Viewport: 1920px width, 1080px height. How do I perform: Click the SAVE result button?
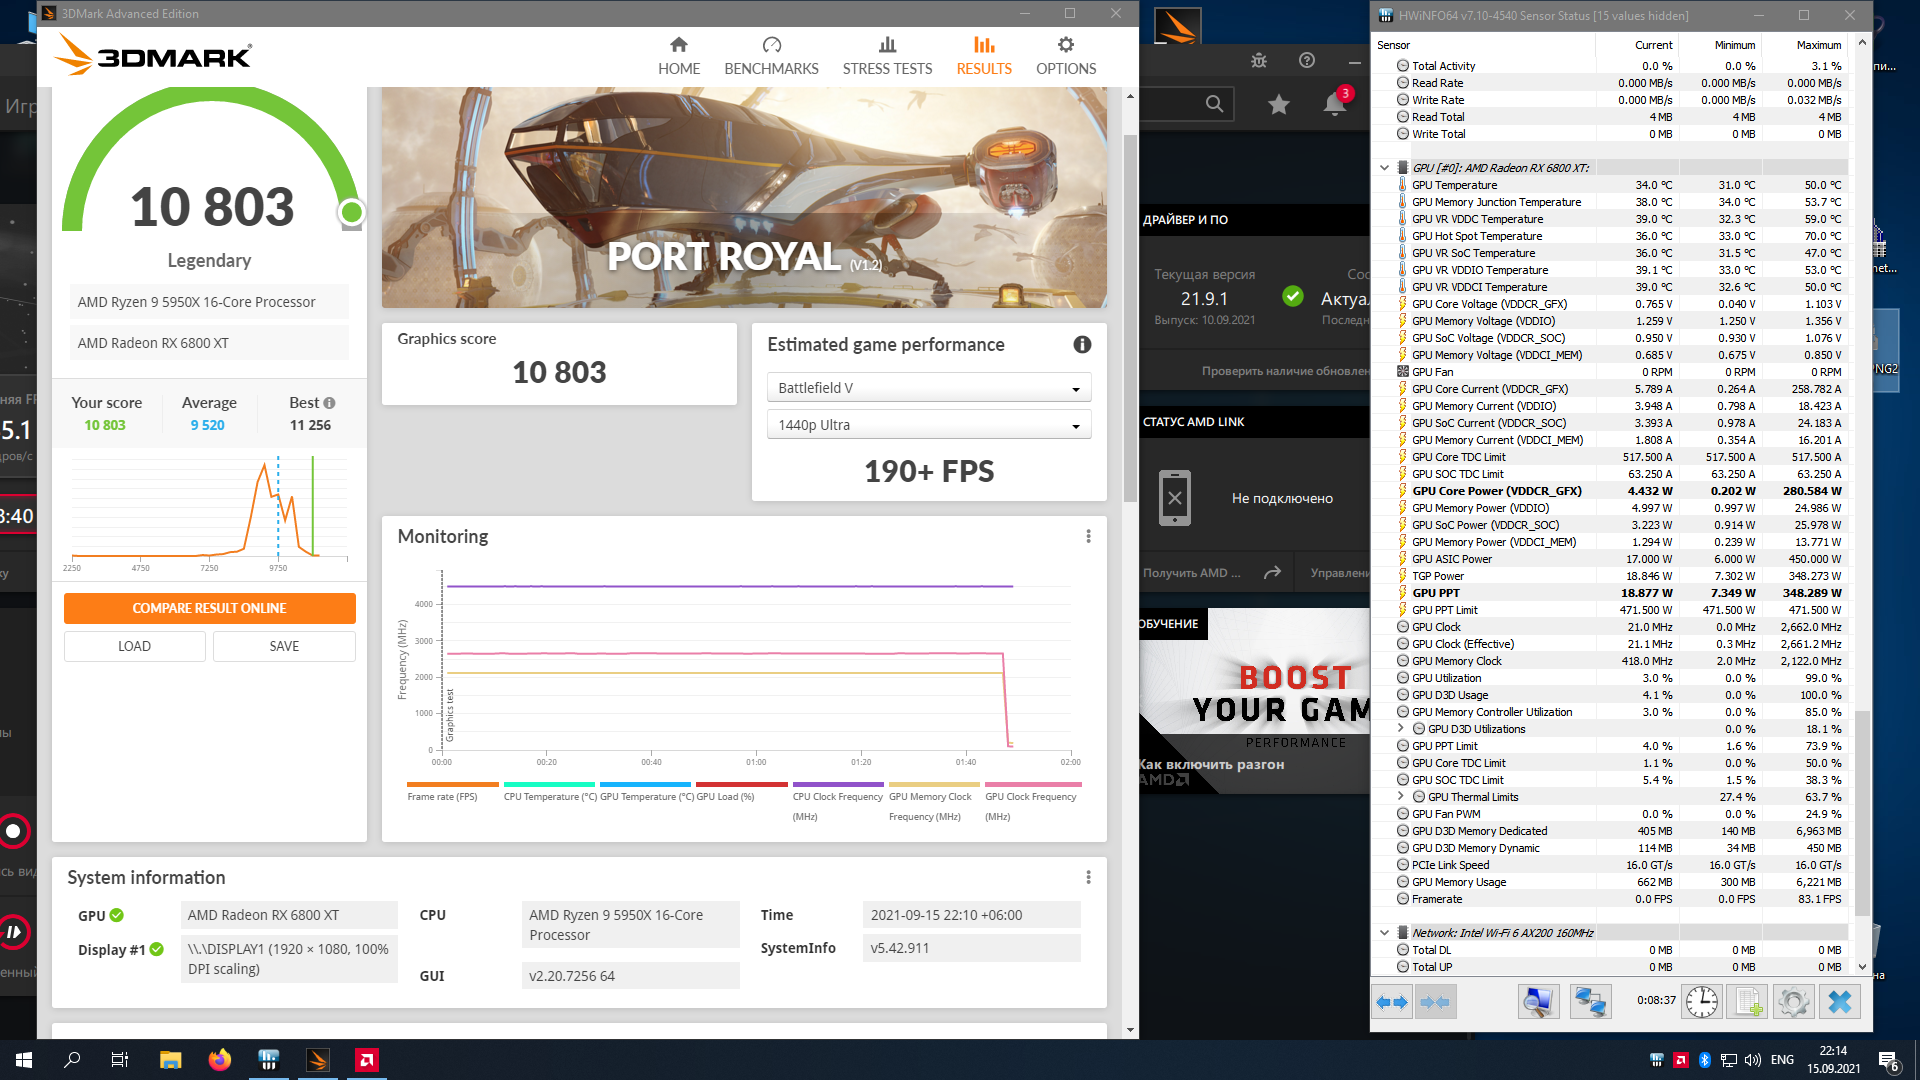(x=284, y=646)
